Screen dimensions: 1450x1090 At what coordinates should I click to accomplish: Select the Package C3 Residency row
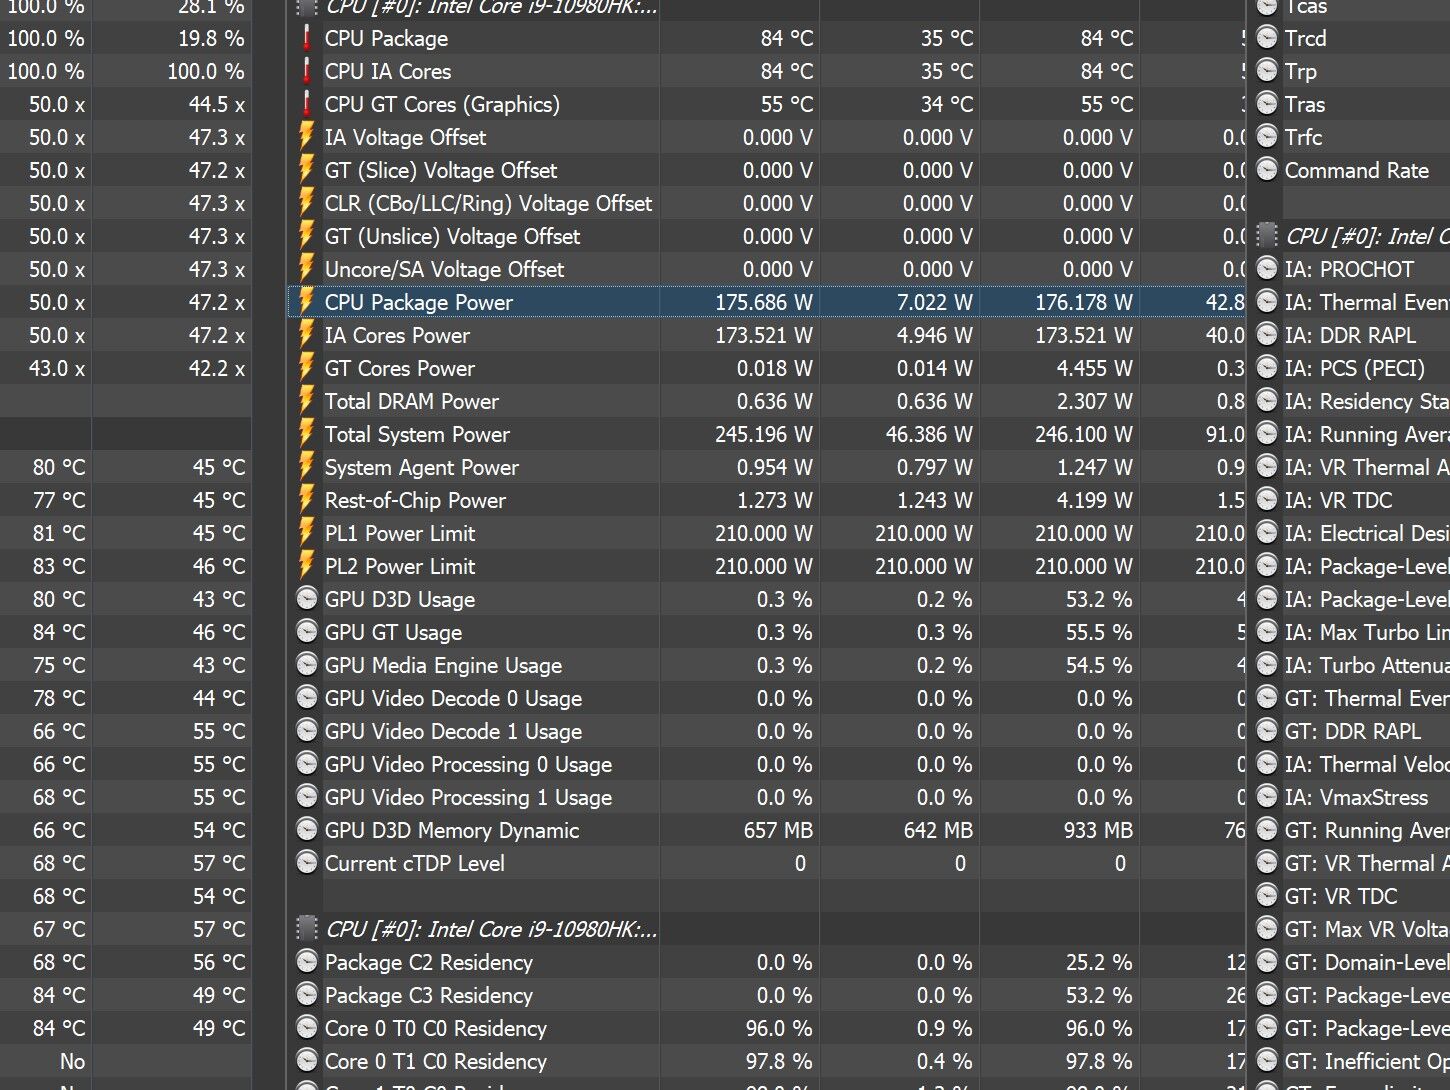tap(766, 995)
